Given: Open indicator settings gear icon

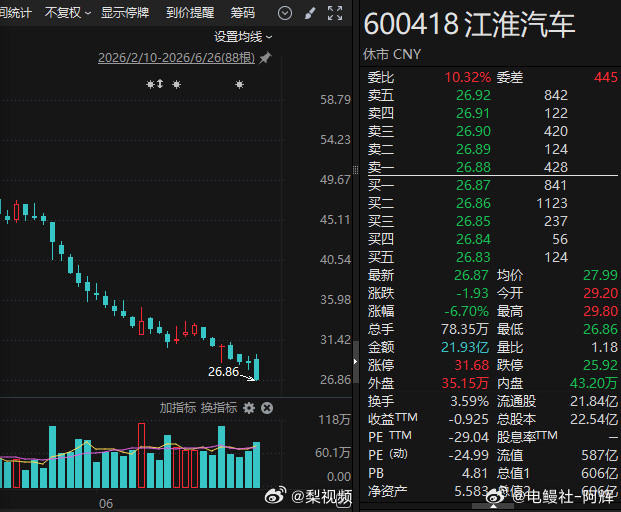Looking at the screenshot, I should 249,408.
